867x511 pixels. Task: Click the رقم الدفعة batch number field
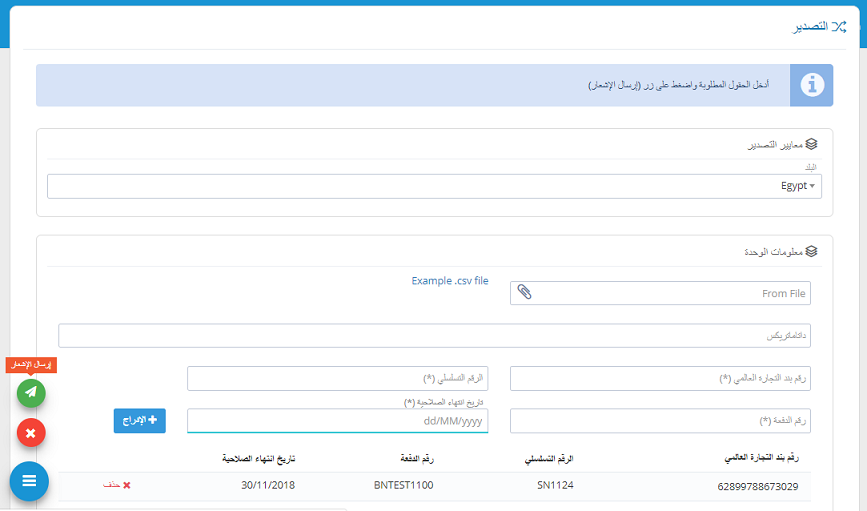tap(660, 421)
